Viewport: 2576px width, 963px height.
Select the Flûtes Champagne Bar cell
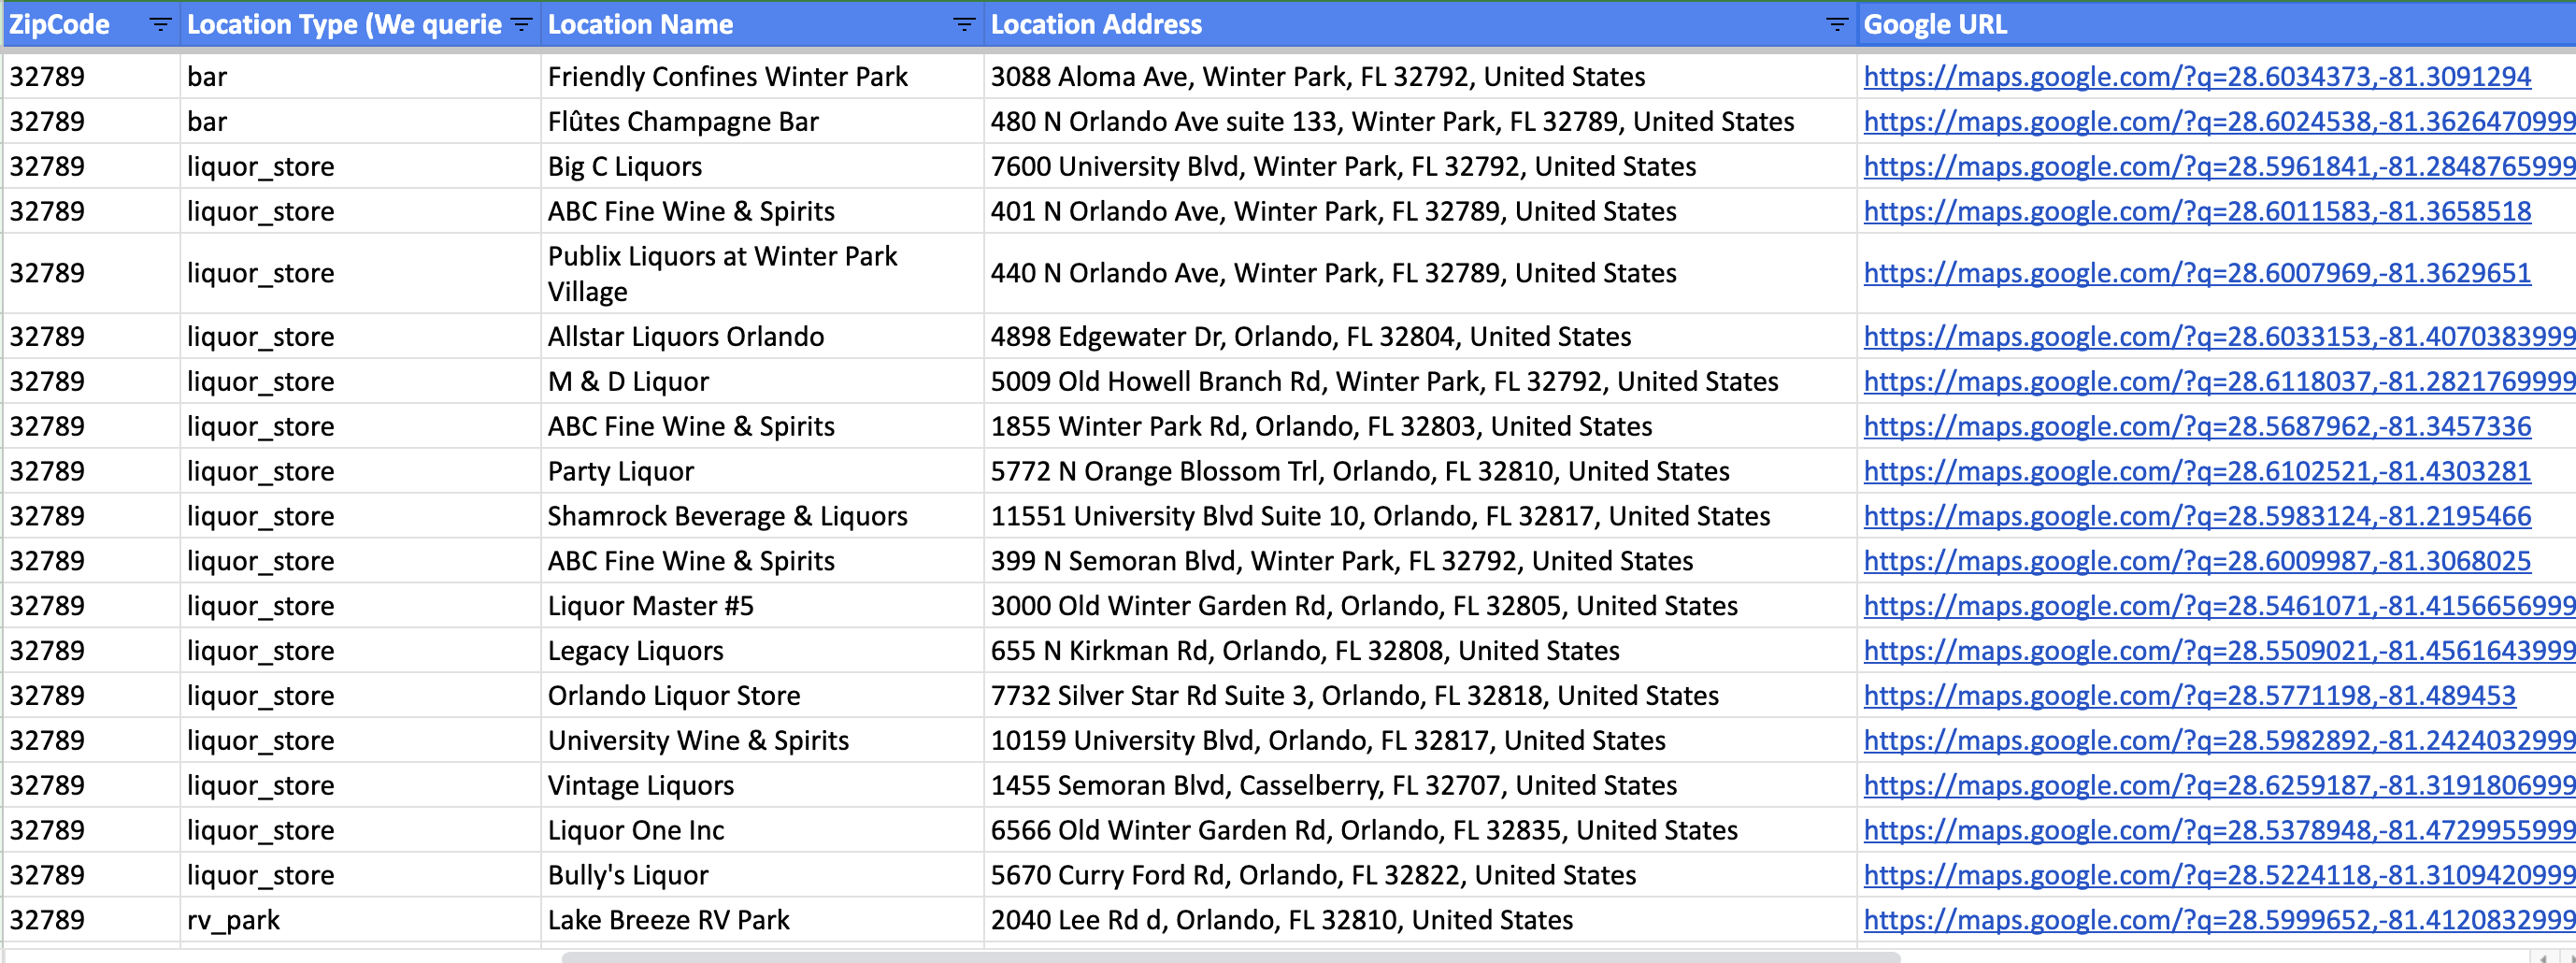[762, 122]
